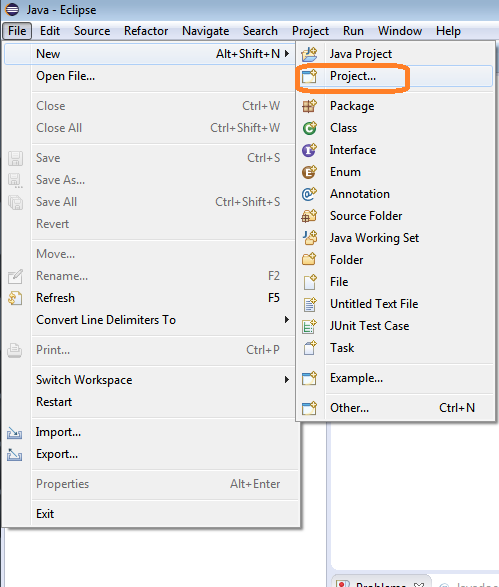
Task: Open the File menu
Action: click(x=17, y=31)
